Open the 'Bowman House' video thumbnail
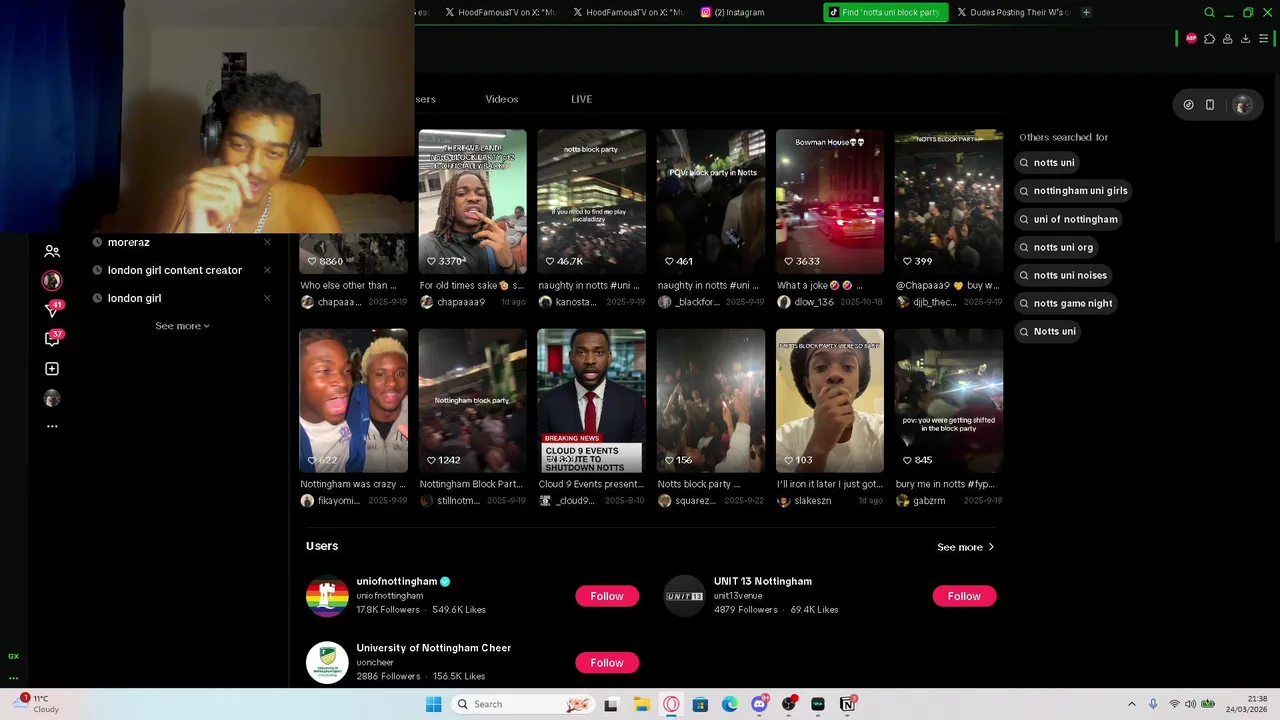The width and height of the screenshot is (1280, 720). point(830,201)
